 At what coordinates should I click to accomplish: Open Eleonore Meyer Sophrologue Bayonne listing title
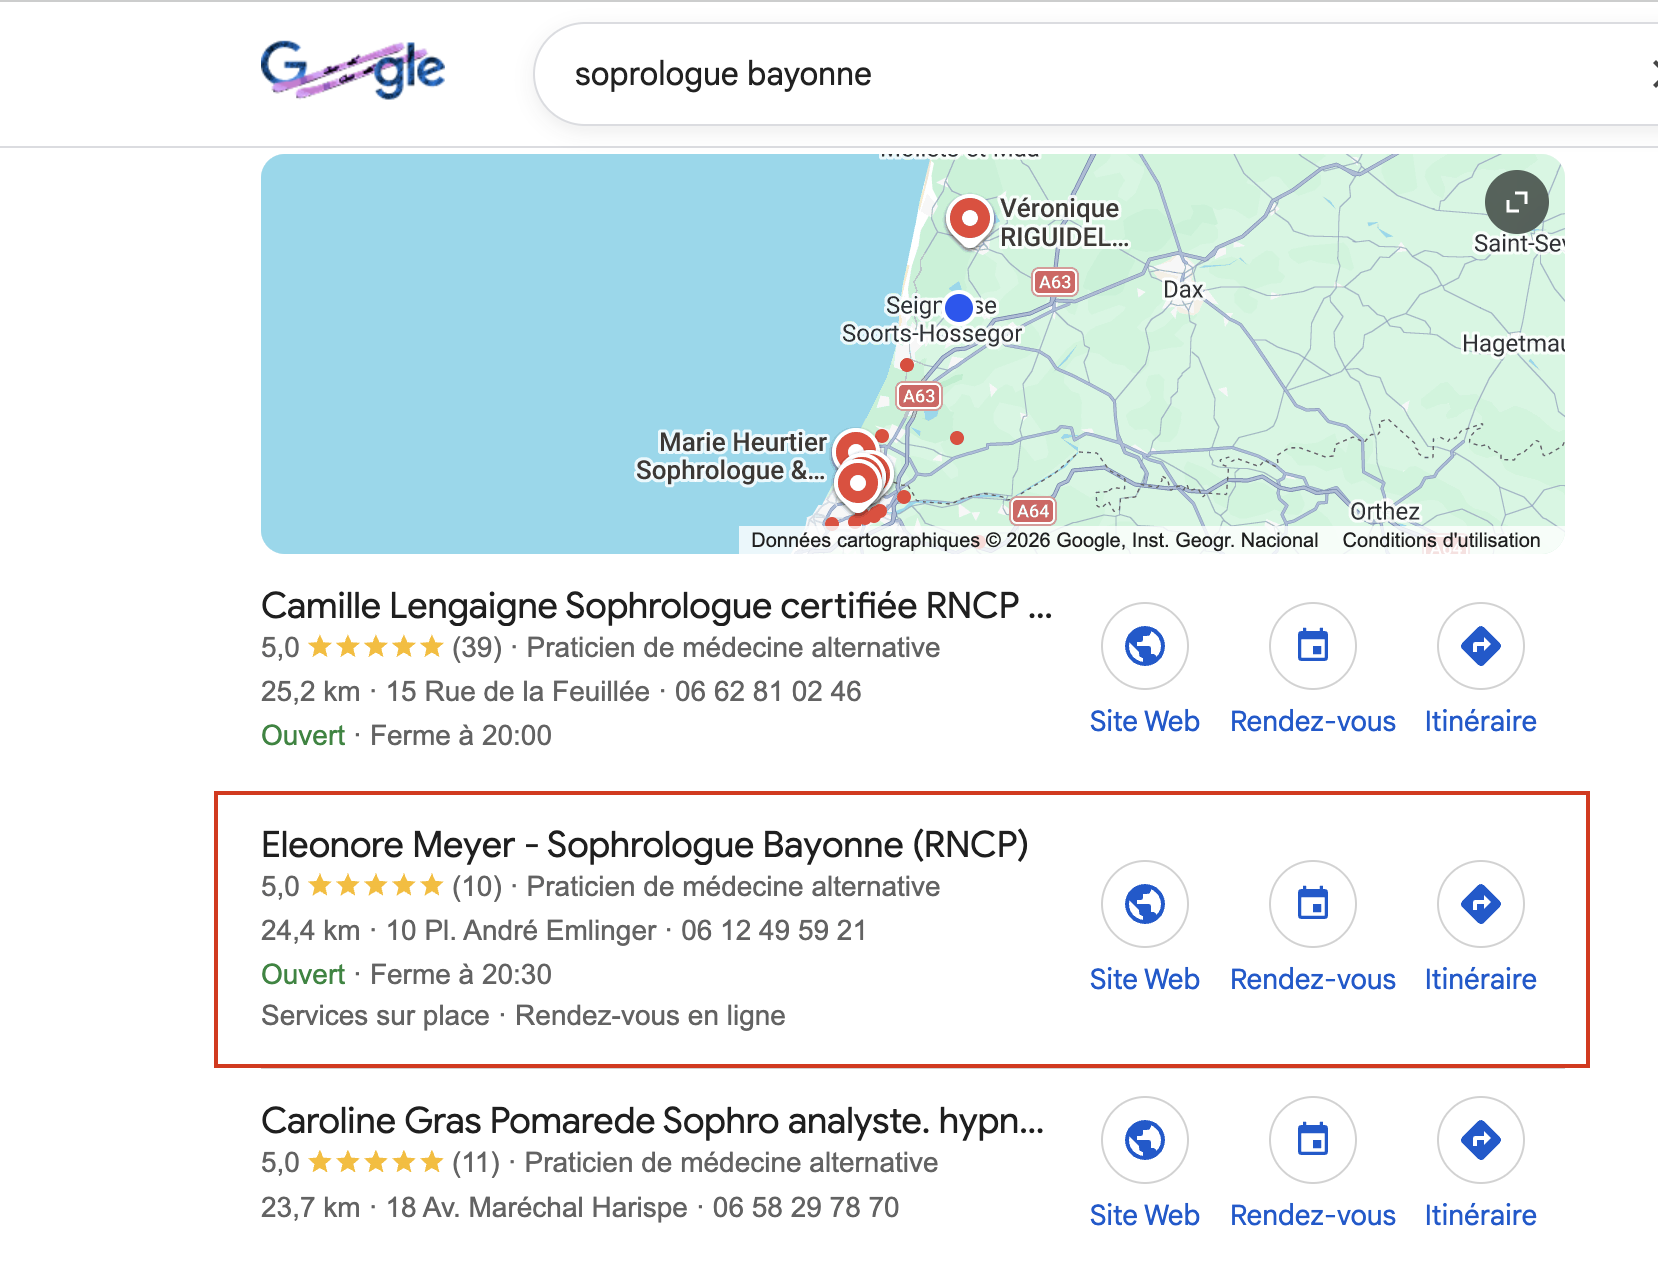pyautogui.click(x=645, y=845)
